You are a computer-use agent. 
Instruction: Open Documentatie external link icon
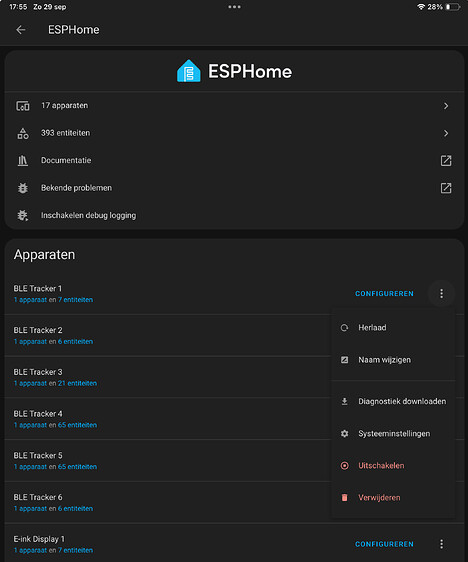coord(446,161)
